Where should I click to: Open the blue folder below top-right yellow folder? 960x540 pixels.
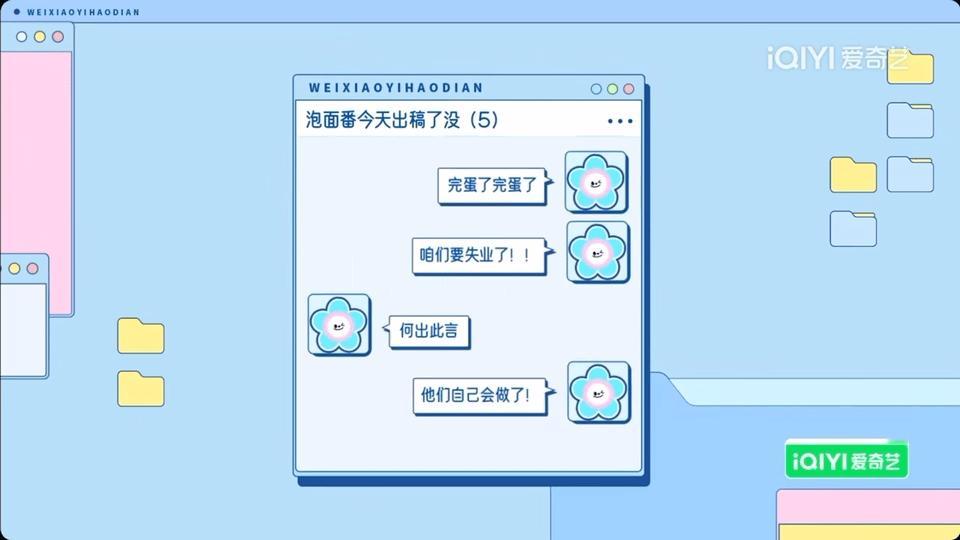click(x=910, y=120)
